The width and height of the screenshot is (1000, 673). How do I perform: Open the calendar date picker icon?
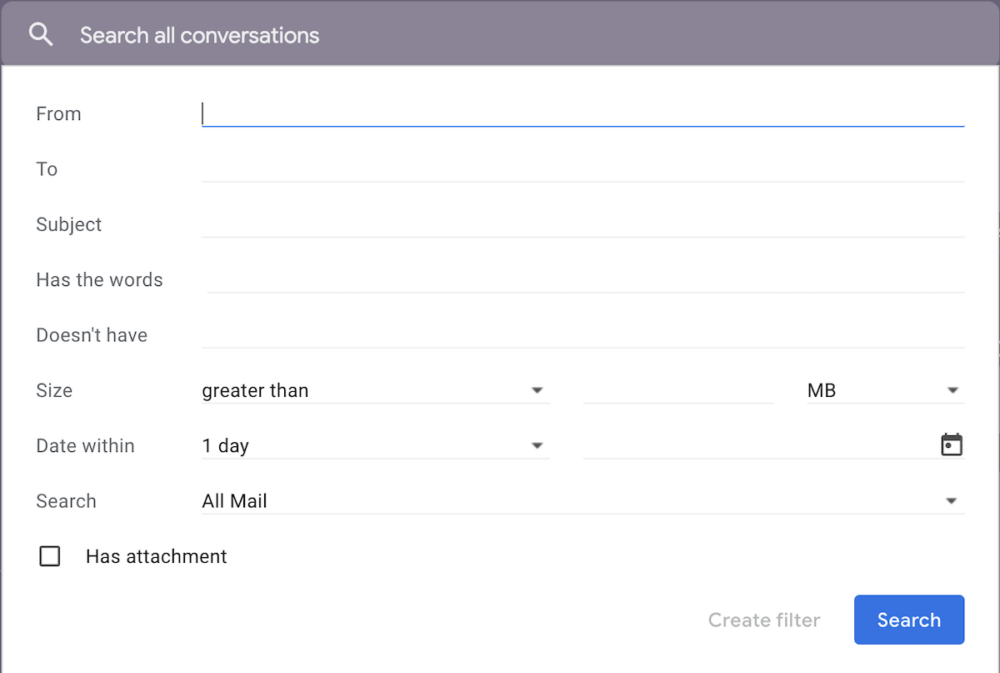(951, 444)
